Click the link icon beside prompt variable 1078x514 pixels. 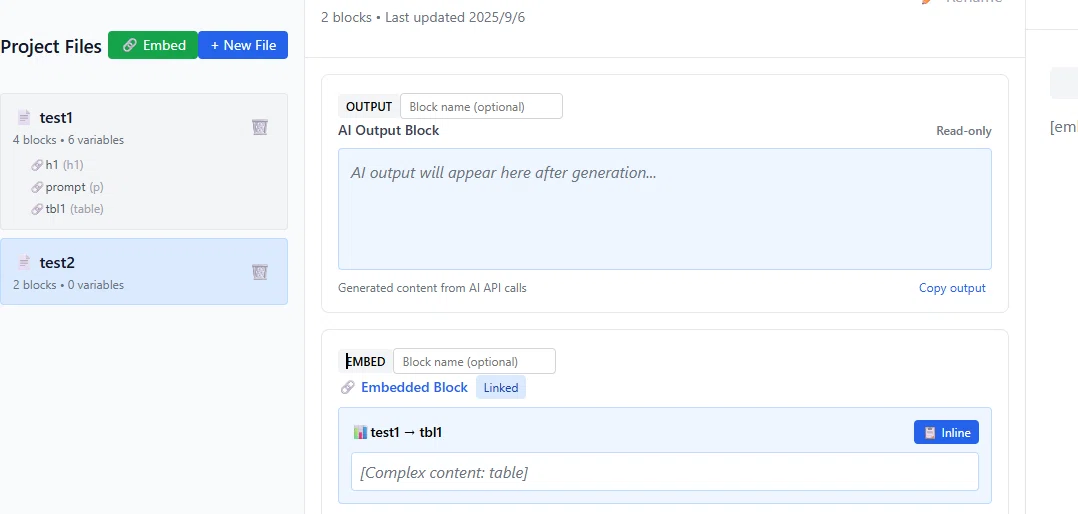[37, 187]
